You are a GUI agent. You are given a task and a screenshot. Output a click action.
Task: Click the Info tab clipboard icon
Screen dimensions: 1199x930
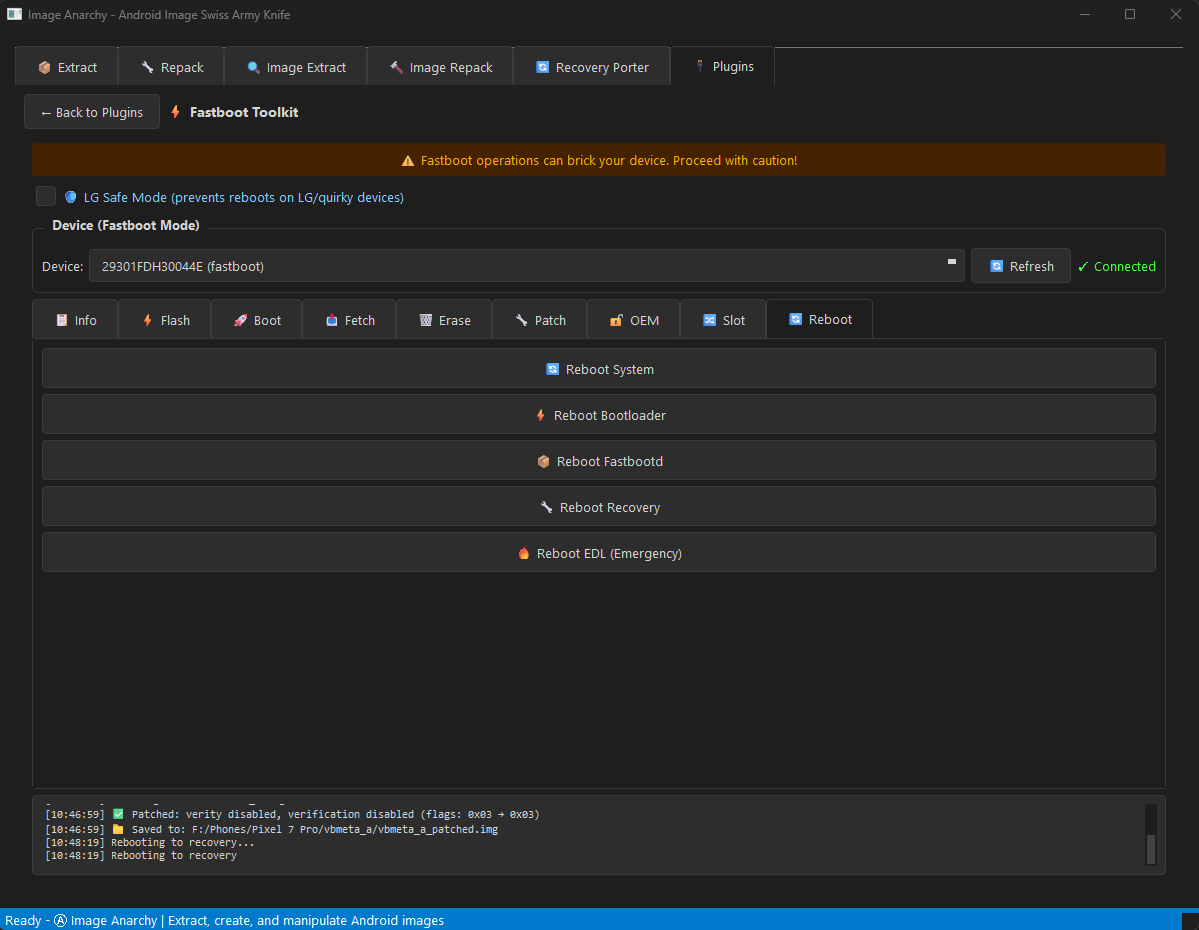click(x=62, y=320)
